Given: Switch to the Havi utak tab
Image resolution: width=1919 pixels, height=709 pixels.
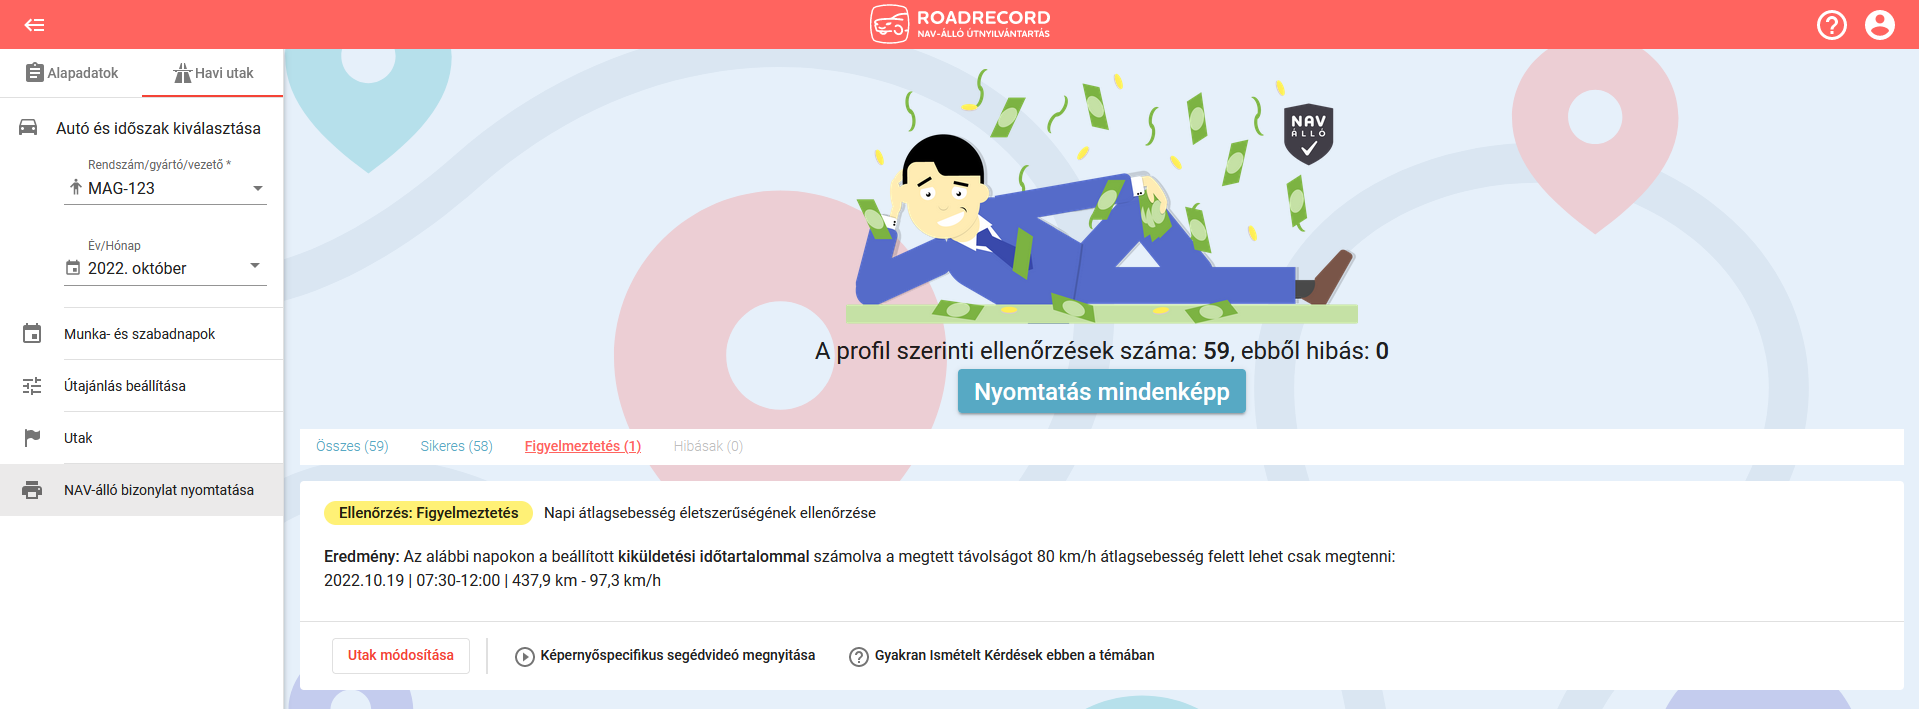Looking at the screenshot, I should (x=213, y=73).
